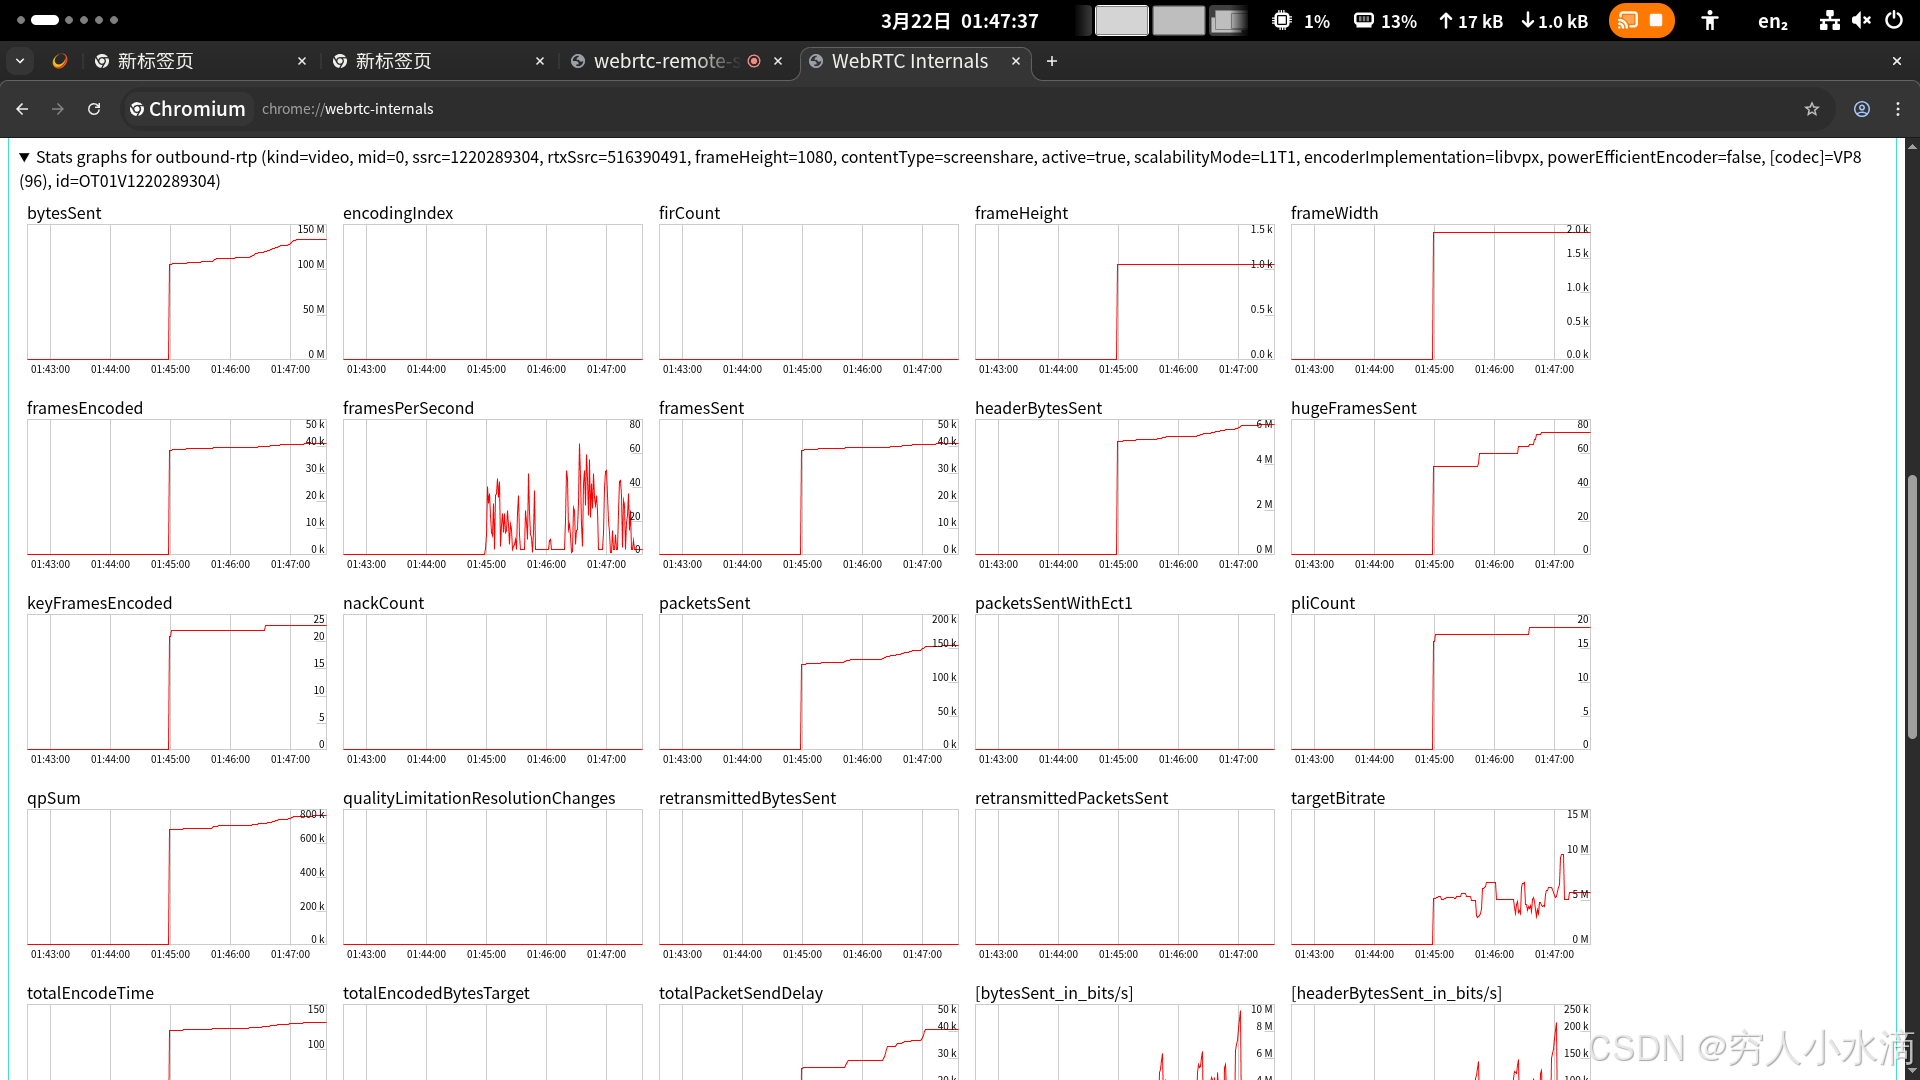Collapse the outbound-rtp stats graphs section
1920x1080 pixels.
[x=24, y=157]
